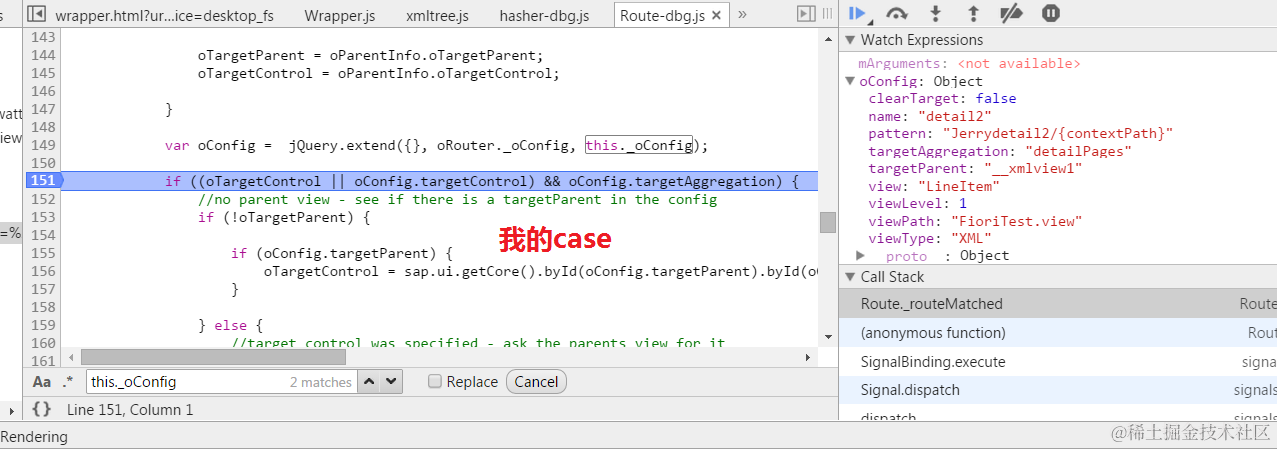Viewport: 1277px width, 449px height.
Task: Collapse the Watch Expressions section
Action: (x=851, y=40)
